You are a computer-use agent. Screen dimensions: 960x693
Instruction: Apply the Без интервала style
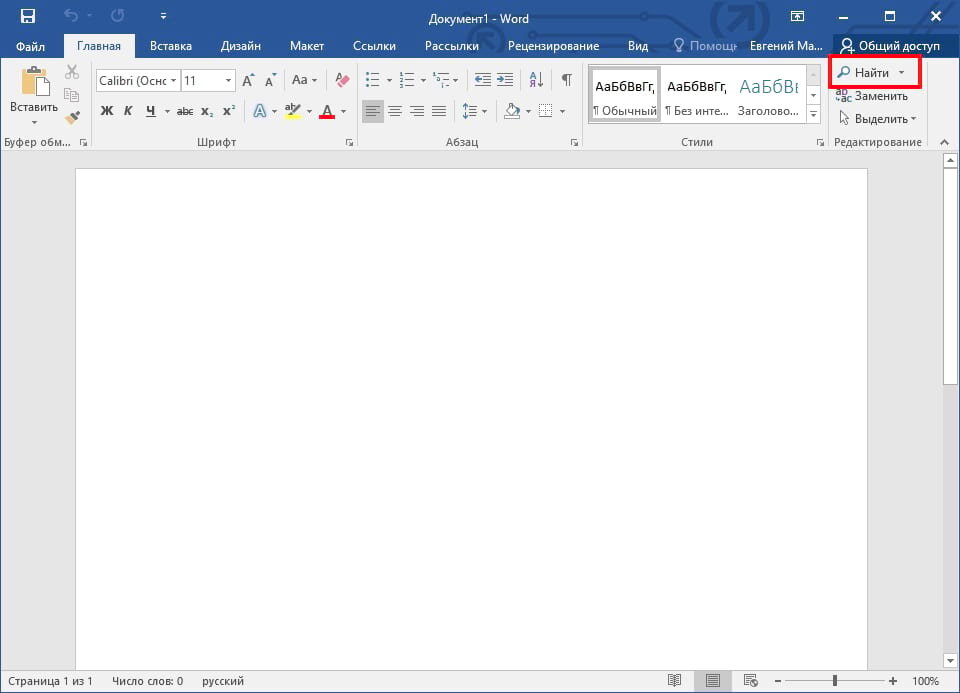tap(697, 95)
